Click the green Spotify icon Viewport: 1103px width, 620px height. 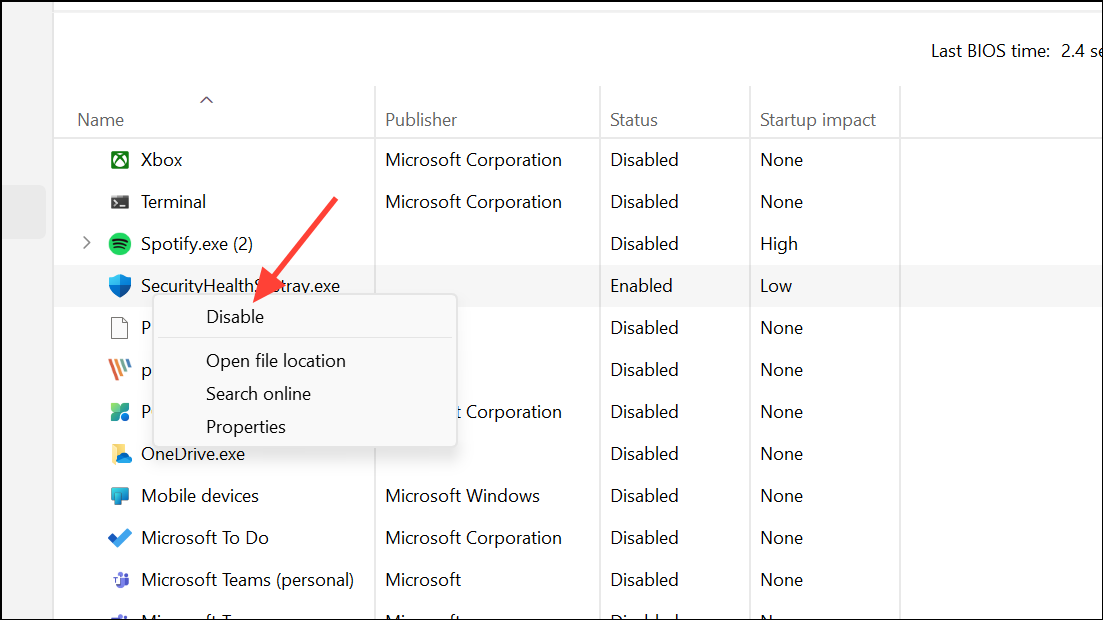coord(120,244)
